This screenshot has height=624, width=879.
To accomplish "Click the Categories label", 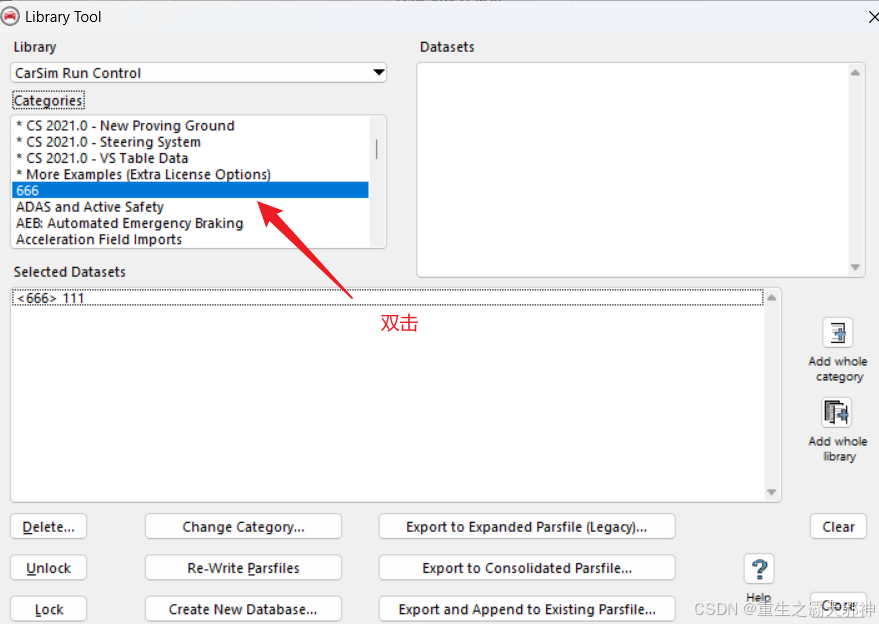I will pyautogui.click(x=48, y=100).
